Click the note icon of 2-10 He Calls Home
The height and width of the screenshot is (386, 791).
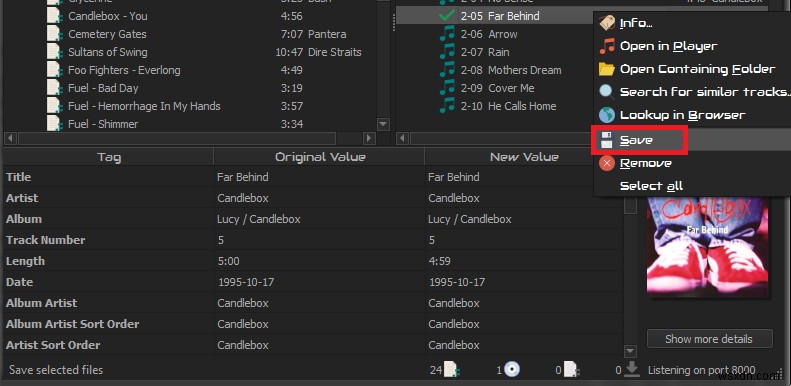447,105
